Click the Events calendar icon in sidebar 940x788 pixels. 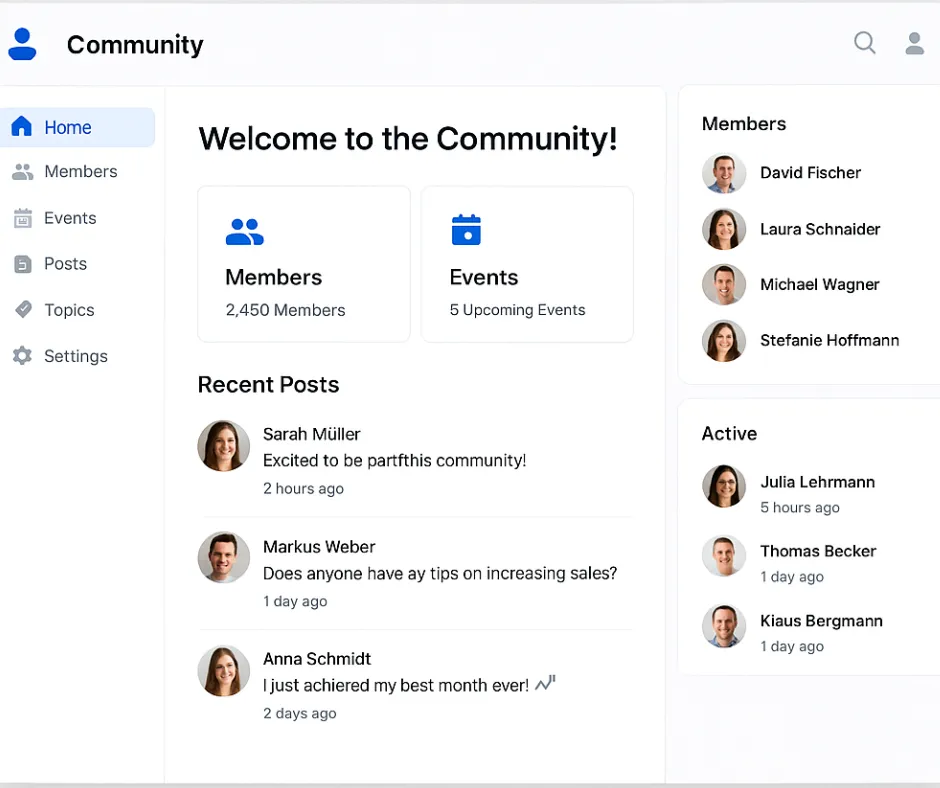click(23, 218)
